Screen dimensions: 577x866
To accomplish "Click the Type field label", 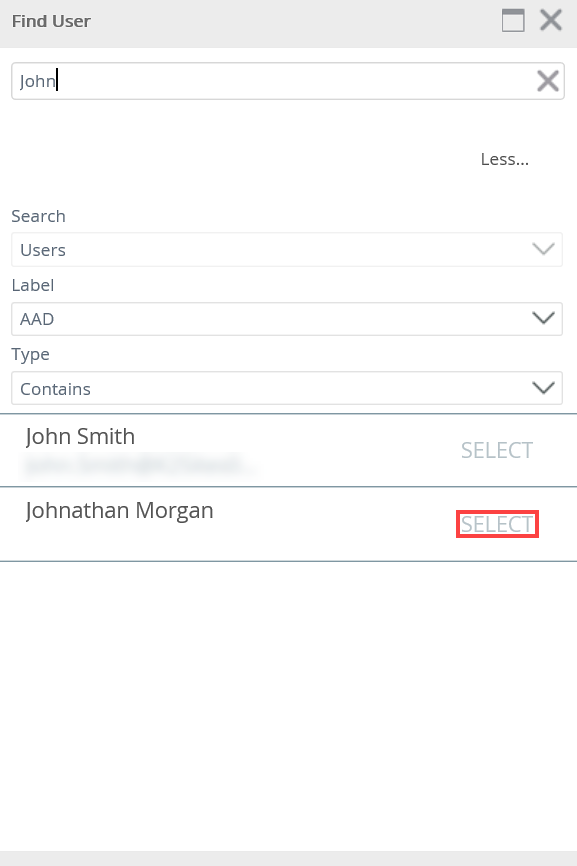I will click(x=30, y=355).
